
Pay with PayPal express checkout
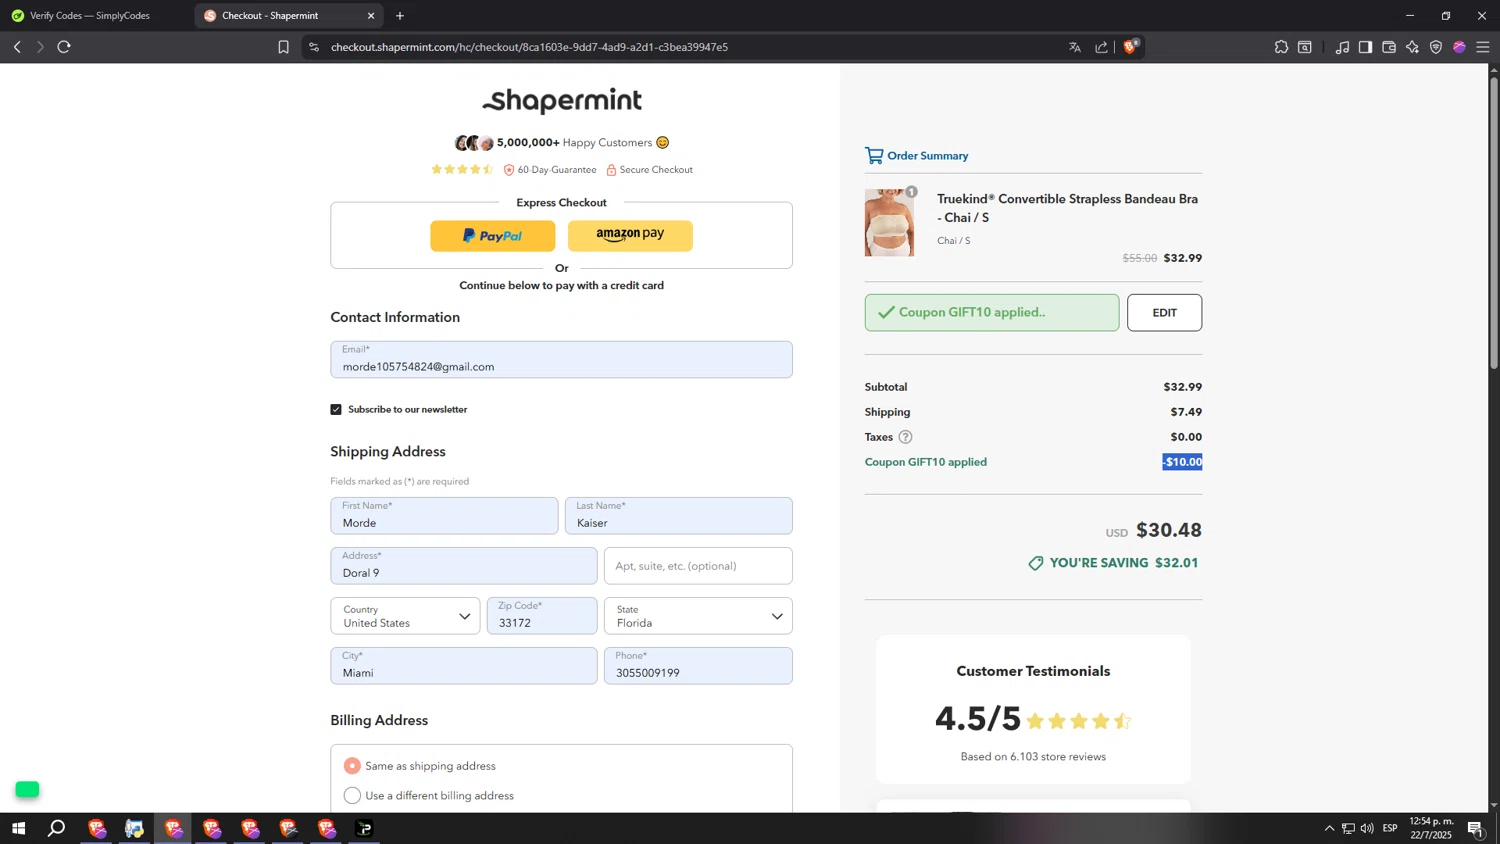click(x=493, y=236)
